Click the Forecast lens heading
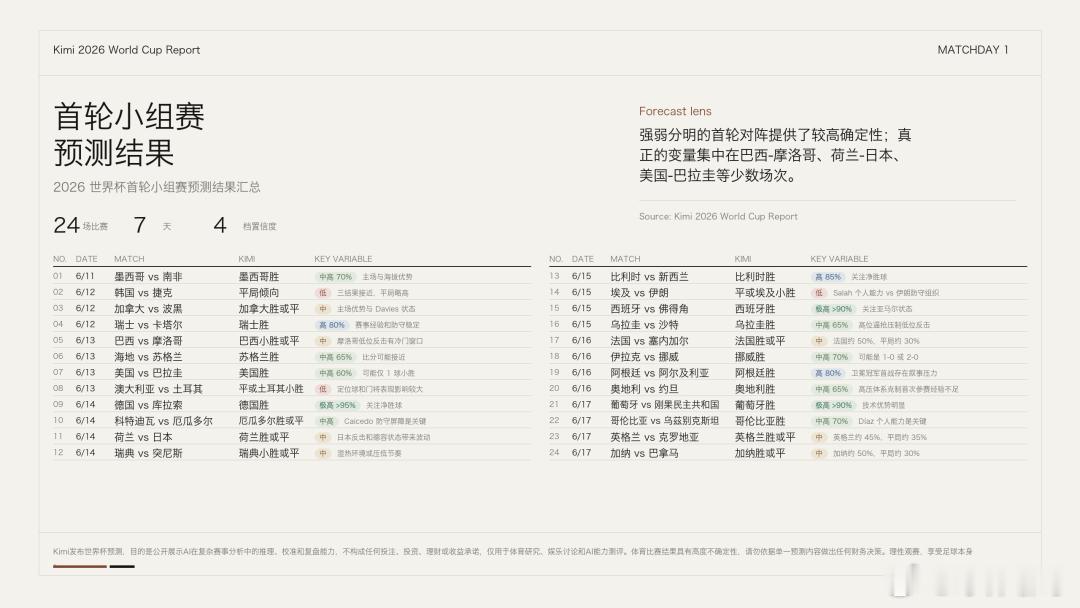Viewport: 1080px width, 608px height. (675, 111)
